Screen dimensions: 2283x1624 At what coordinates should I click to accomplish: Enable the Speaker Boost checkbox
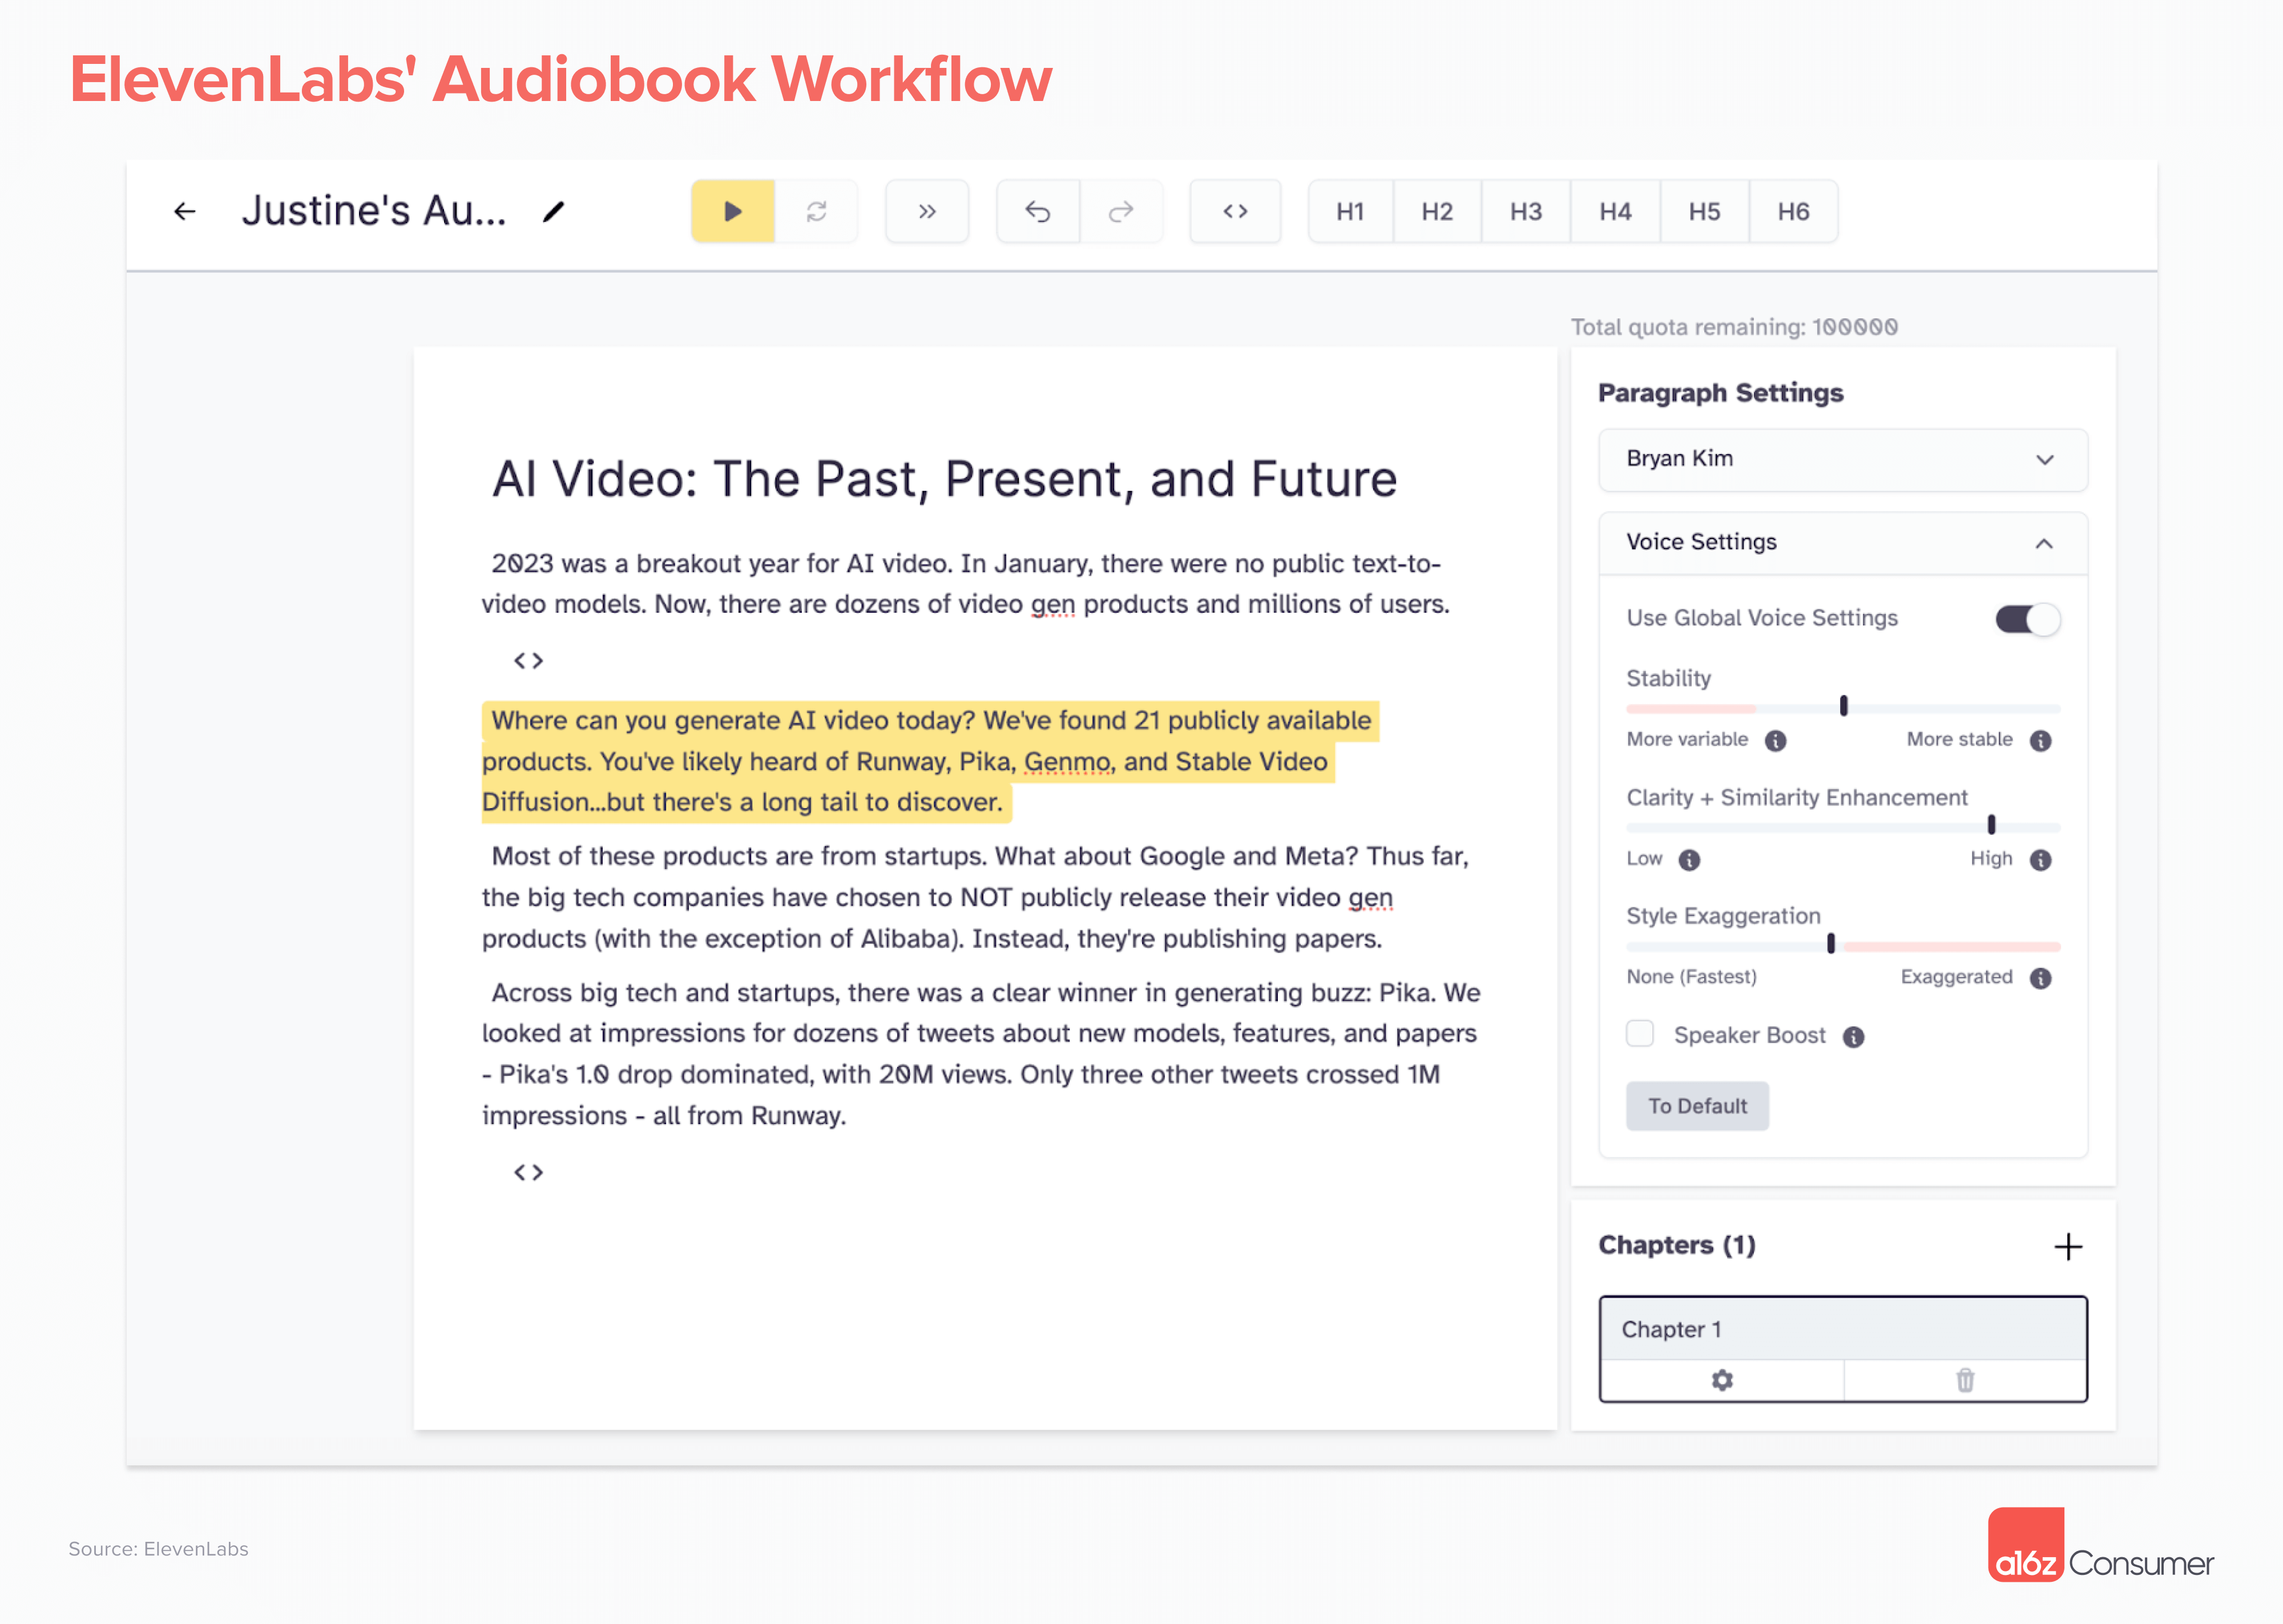(1640, 1034)
